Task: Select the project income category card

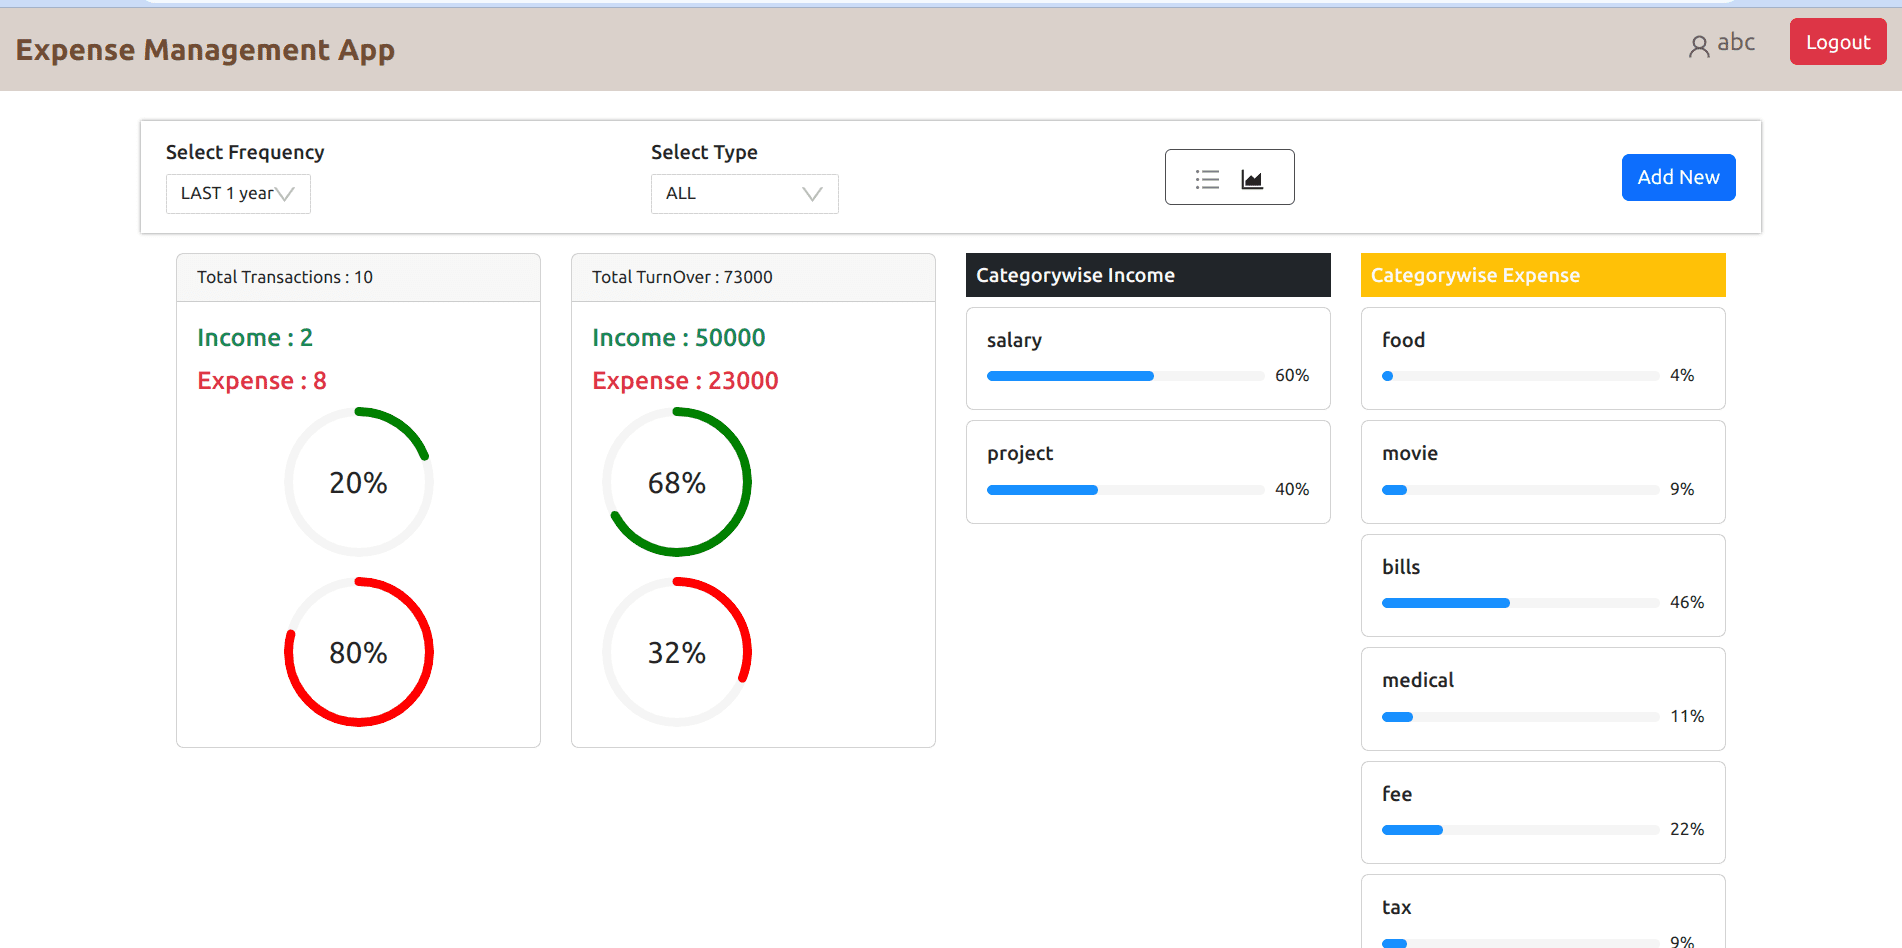Action: [1148, 472]
